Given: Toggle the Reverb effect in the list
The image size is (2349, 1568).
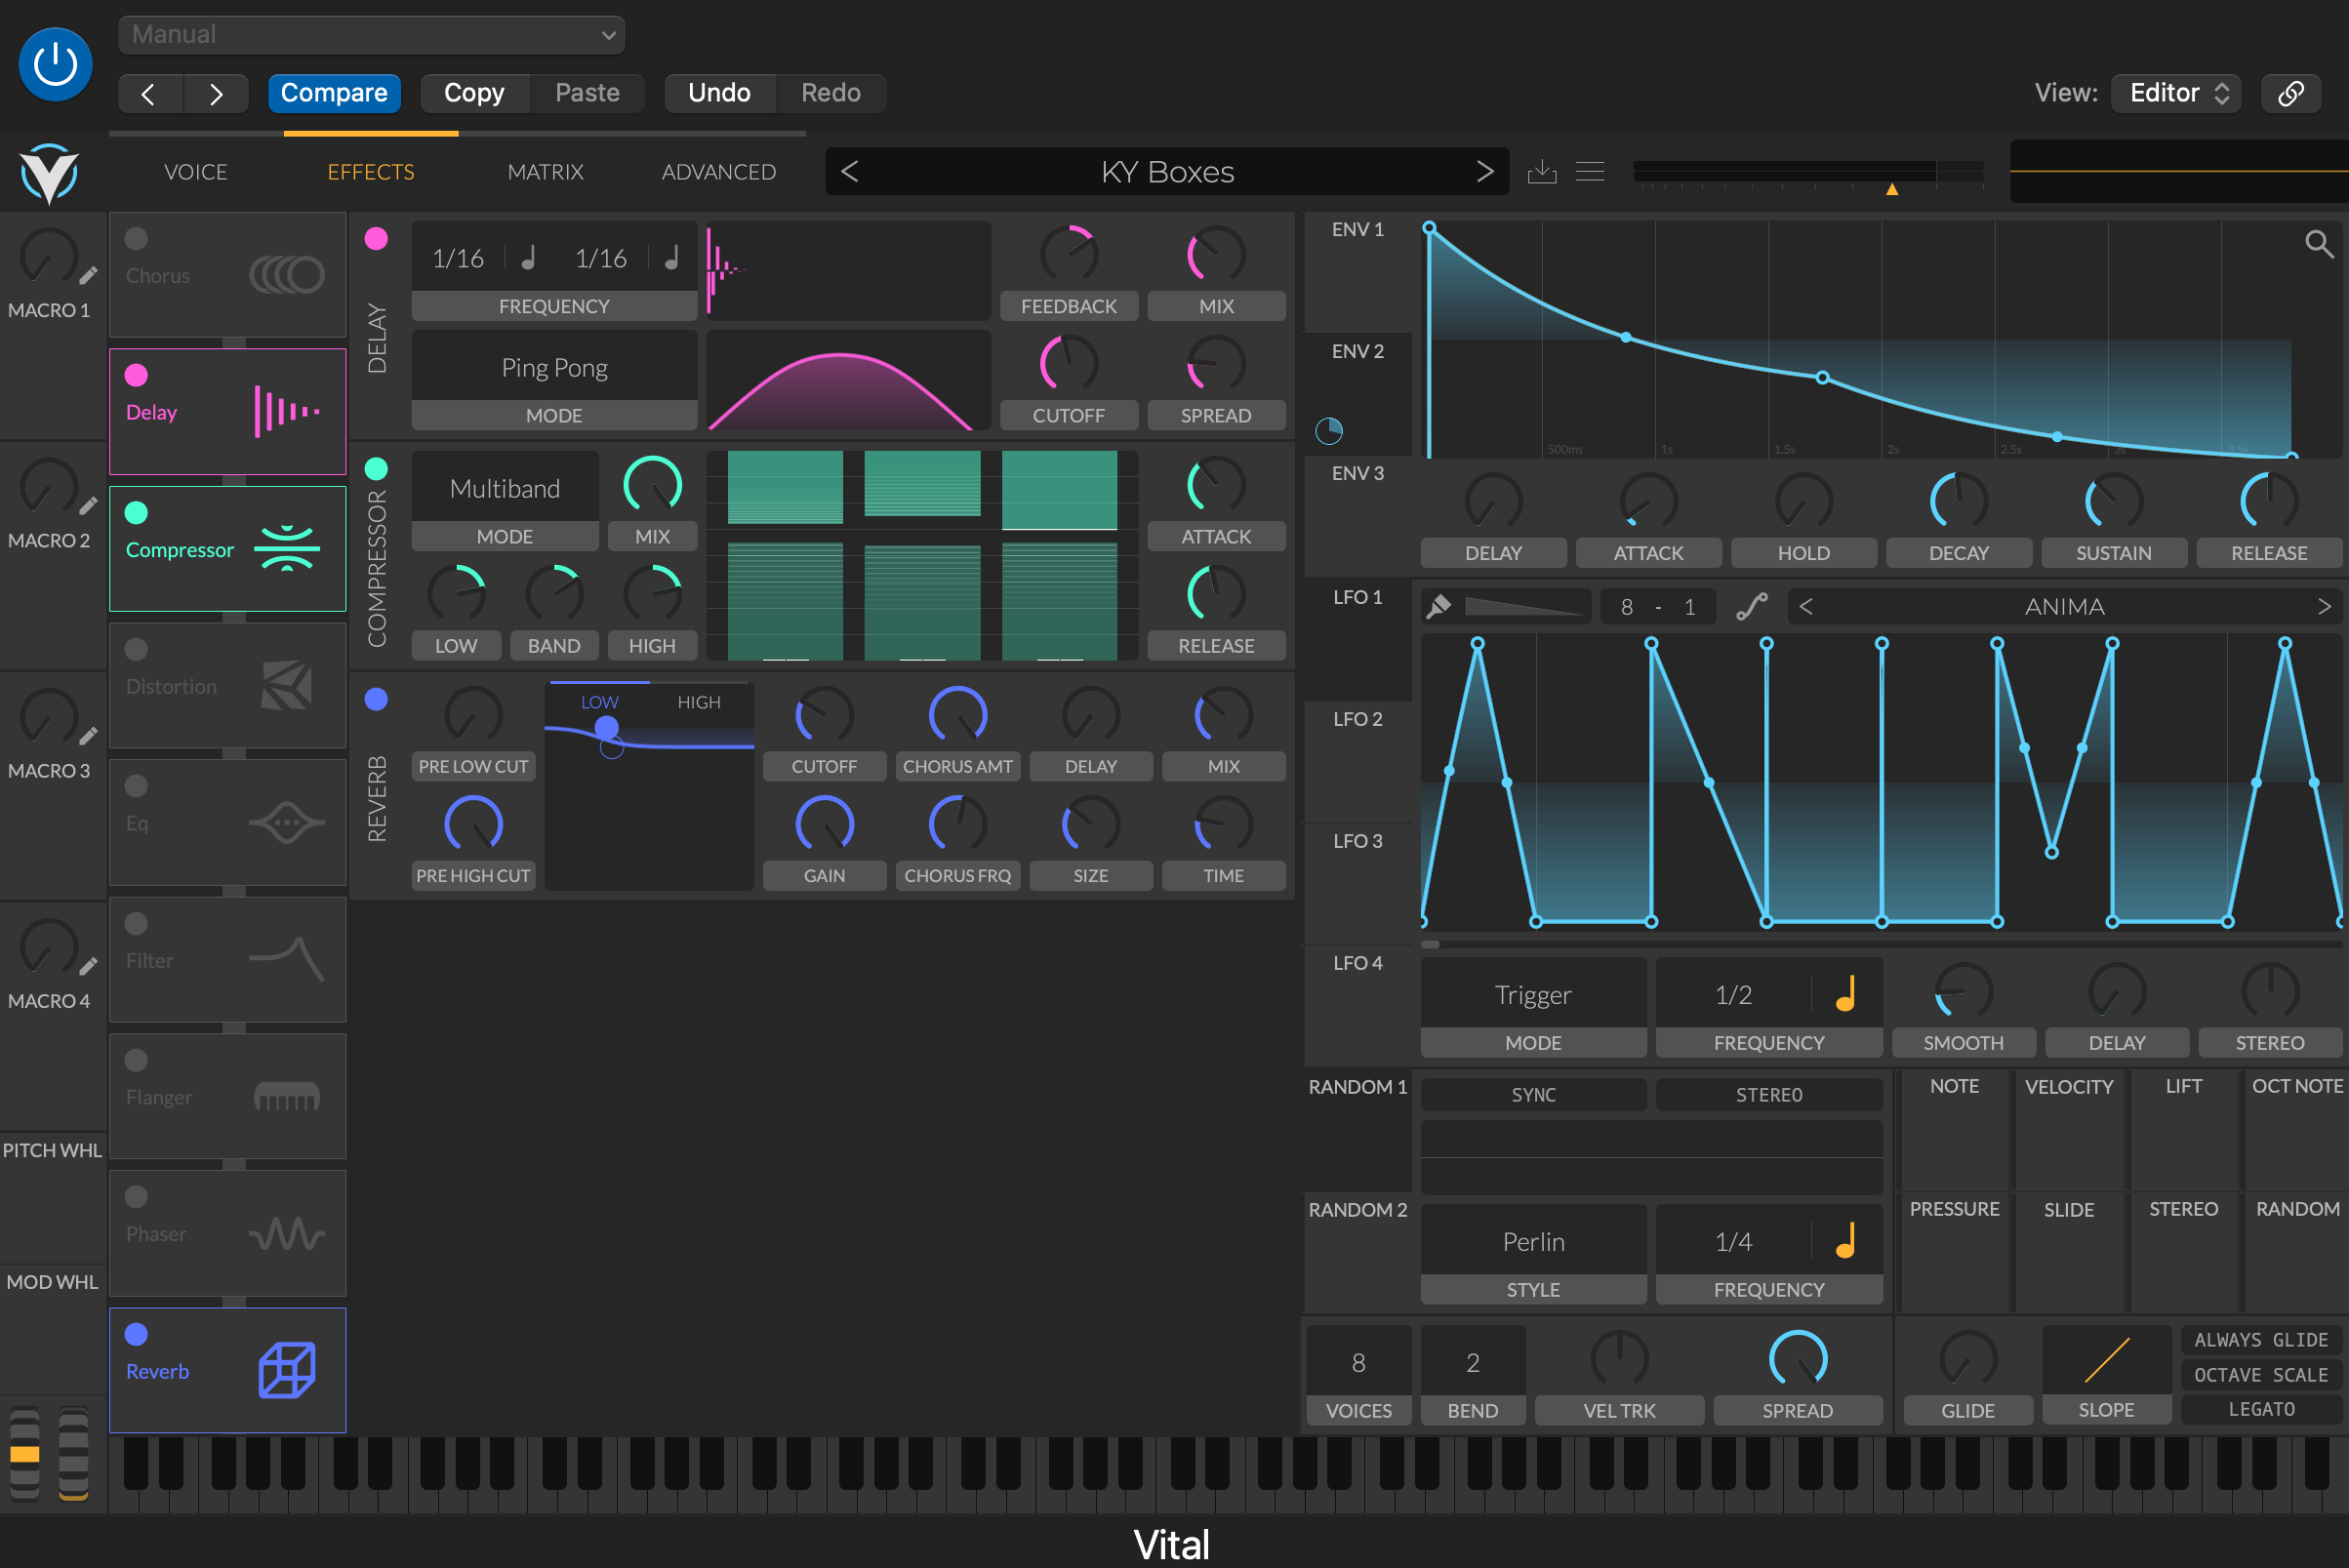Looking at the screenshot, I should pos(136,1334).
